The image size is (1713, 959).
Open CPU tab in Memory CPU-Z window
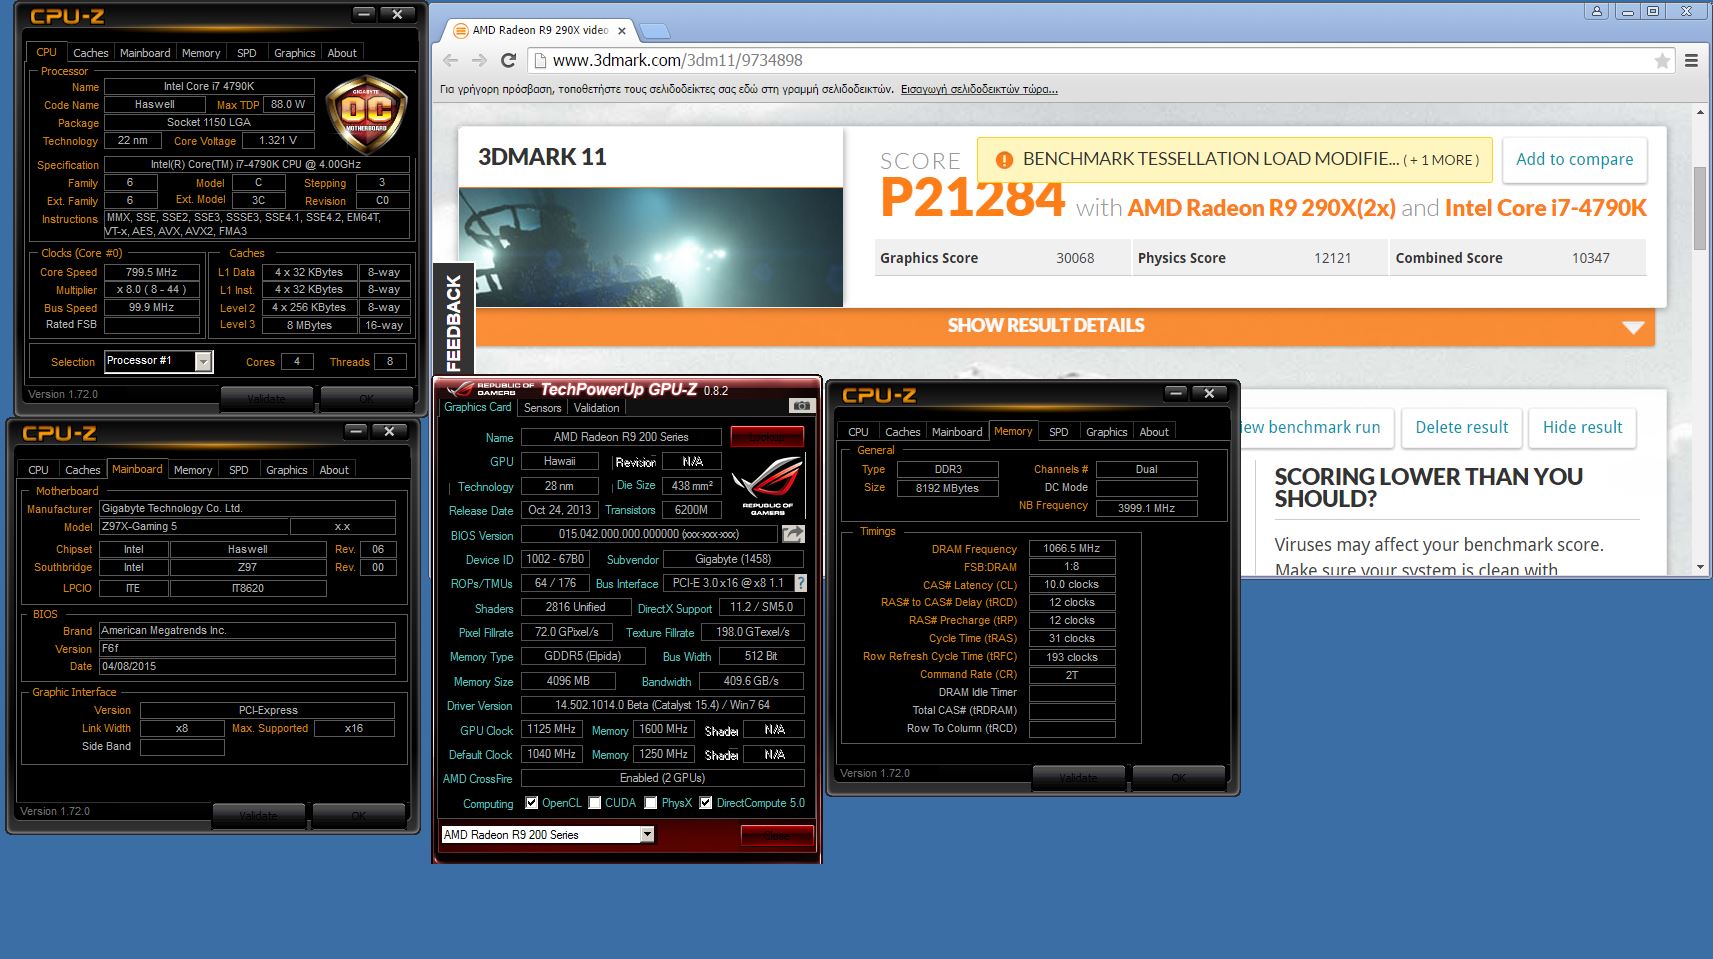[858, 432]
